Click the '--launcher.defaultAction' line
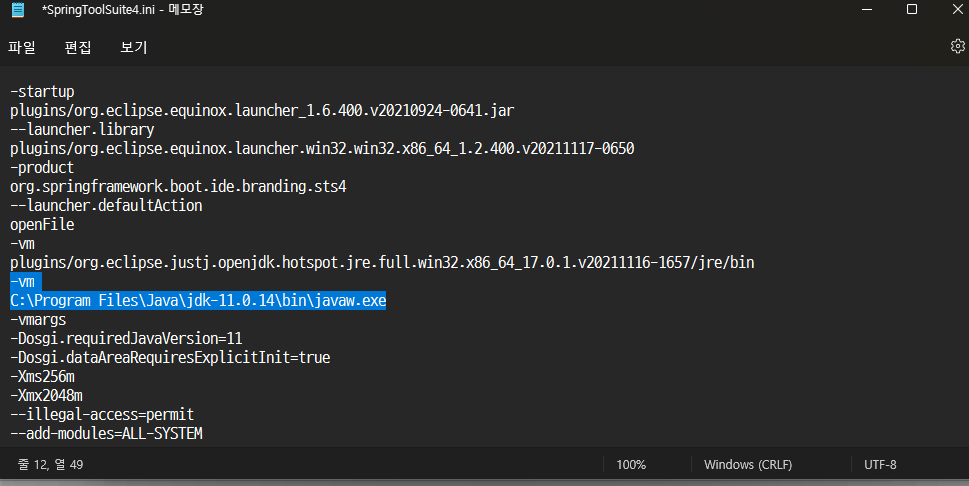Screen dimensions: 969x486 click(x=106, y=205)
